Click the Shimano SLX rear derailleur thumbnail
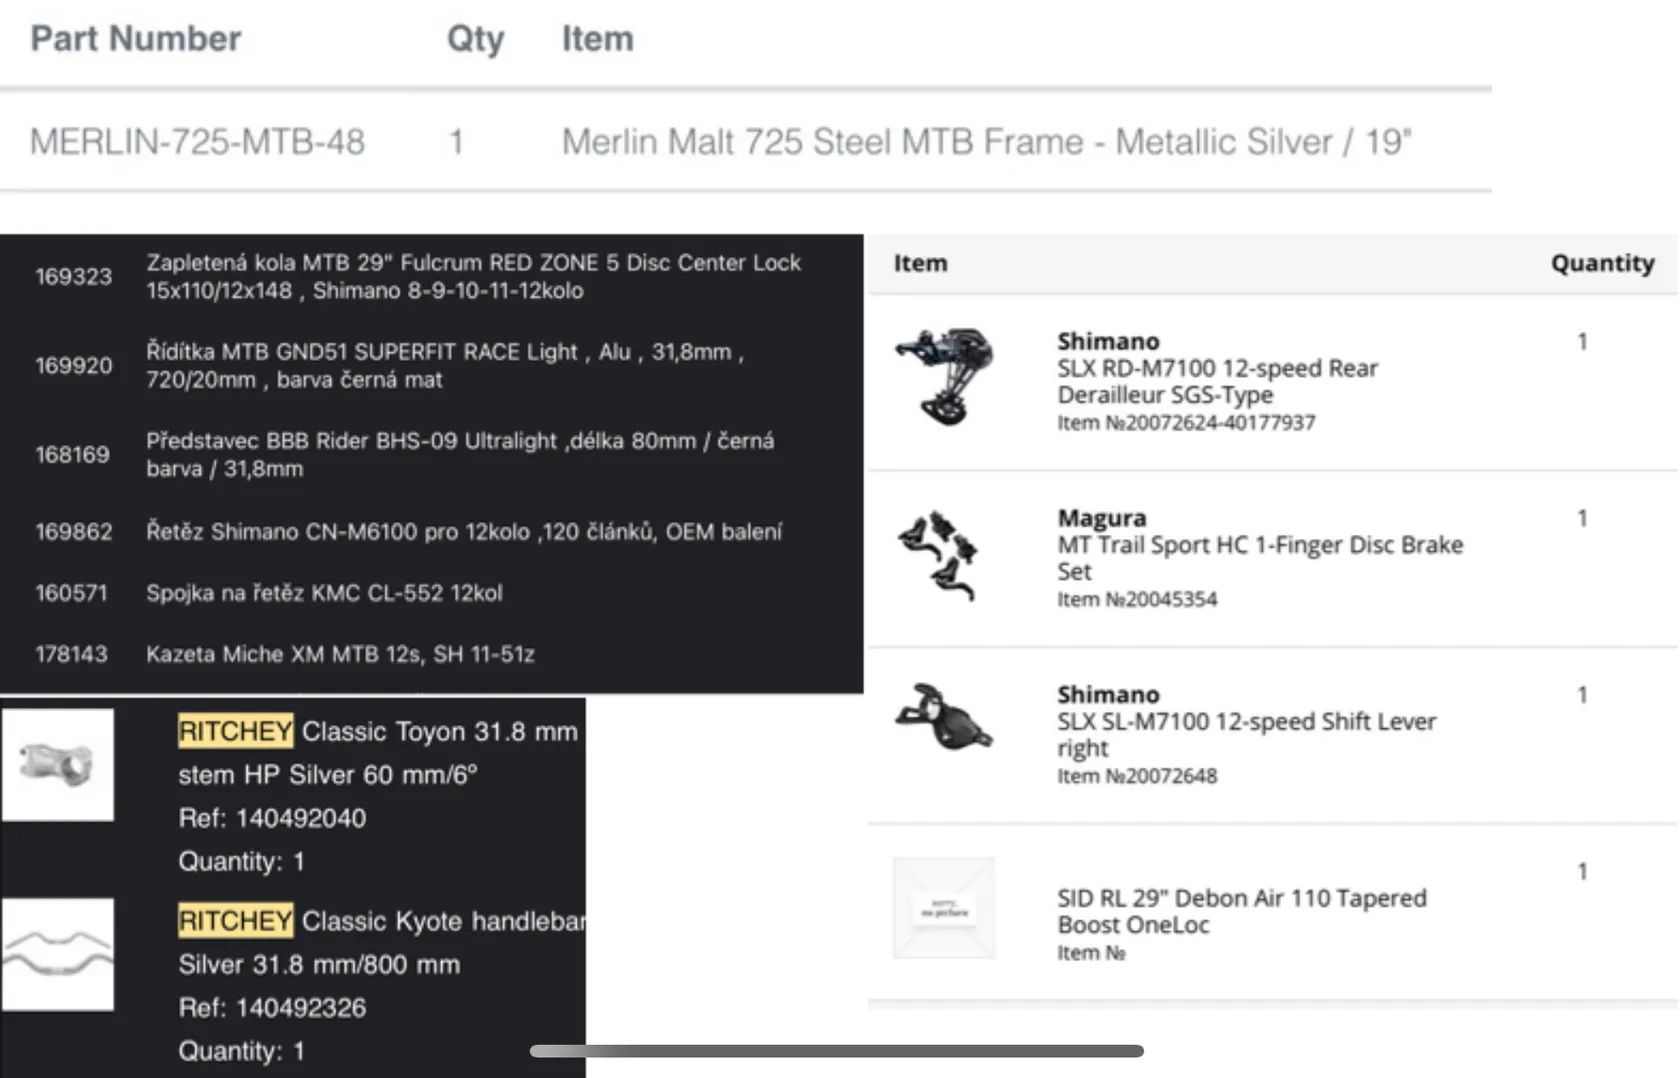The image size is (1680, 1078). [x=944, y=376]
